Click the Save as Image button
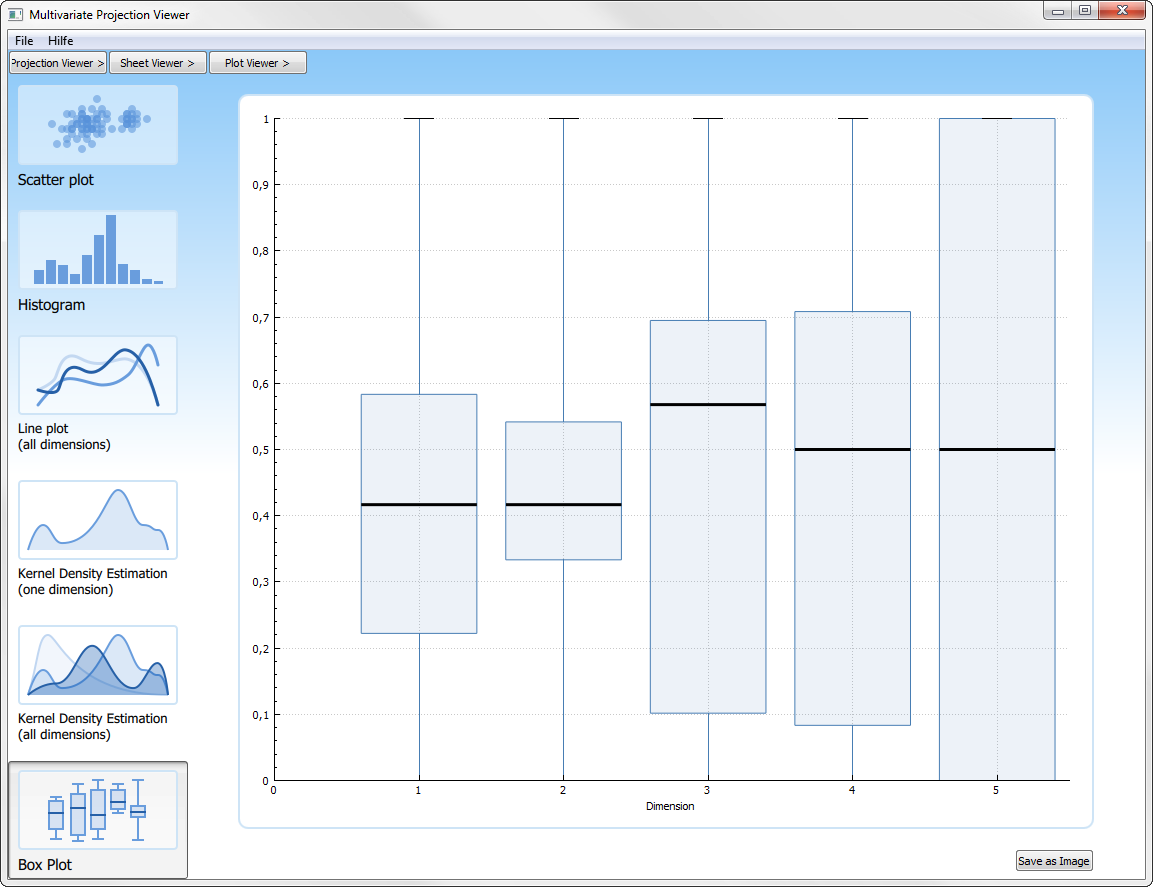The height and width of the screenshot is (887, 1153). point(1053,861)
